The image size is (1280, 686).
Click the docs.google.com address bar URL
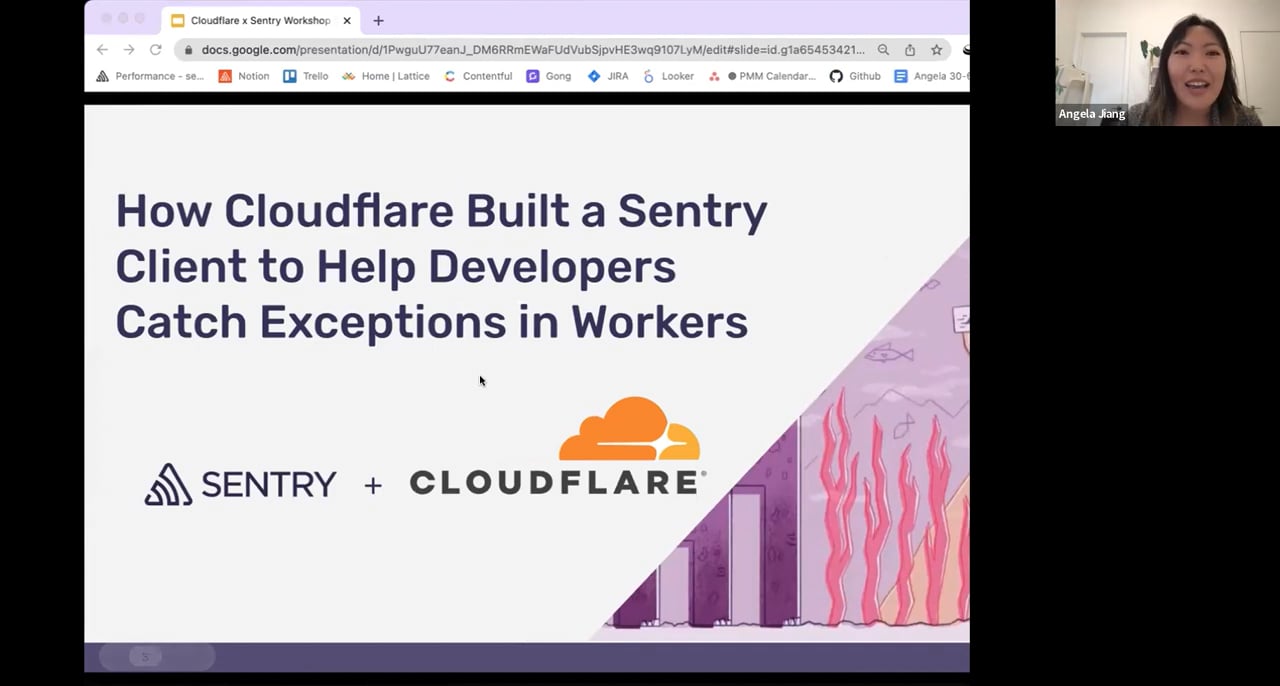pos(533,49)
